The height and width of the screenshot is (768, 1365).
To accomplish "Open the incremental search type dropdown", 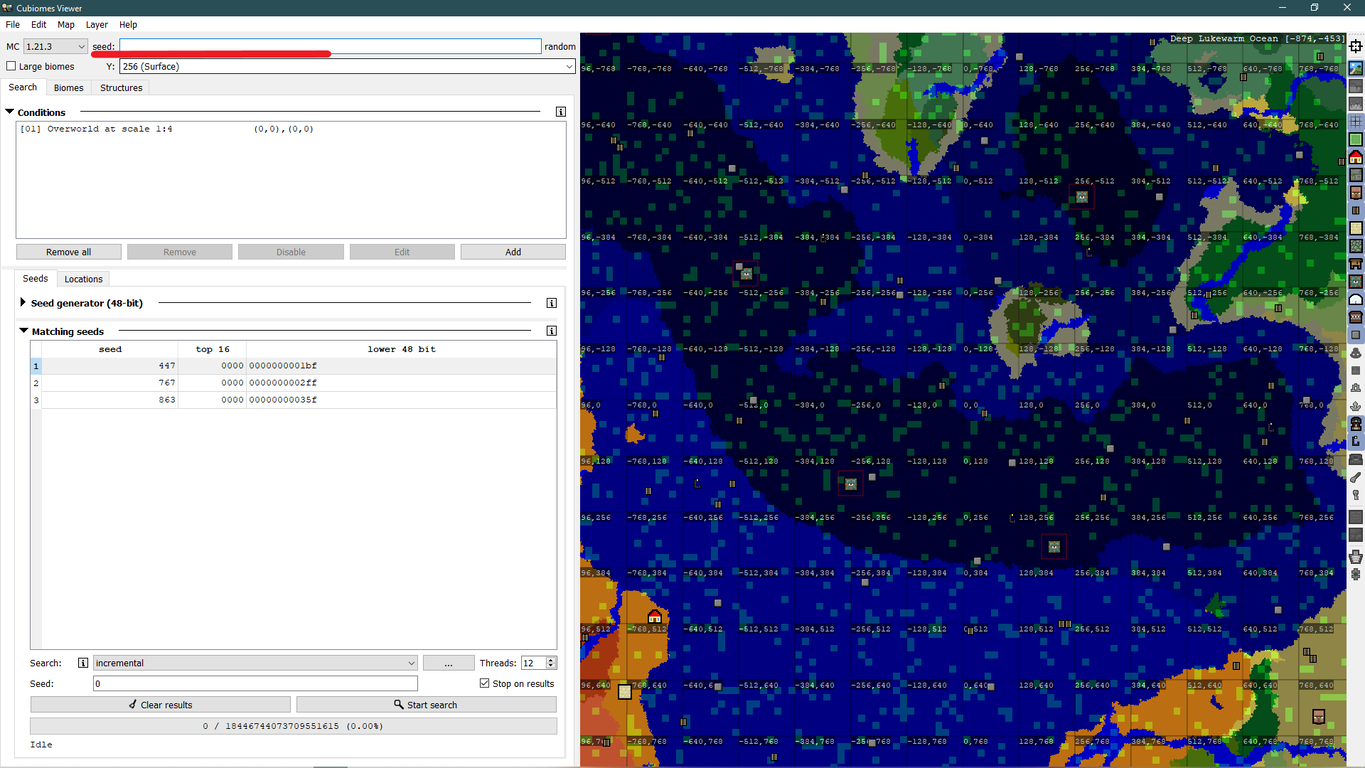I will tap(255, 663).
